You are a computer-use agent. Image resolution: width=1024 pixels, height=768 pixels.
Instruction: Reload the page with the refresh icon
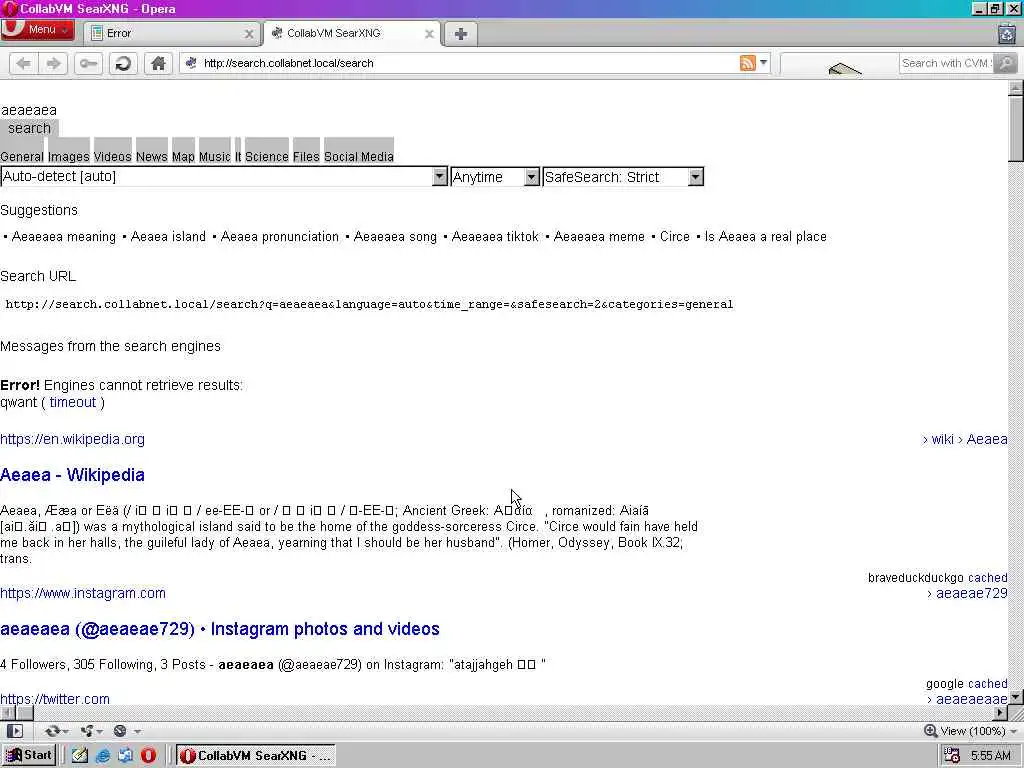pos(123,63)
